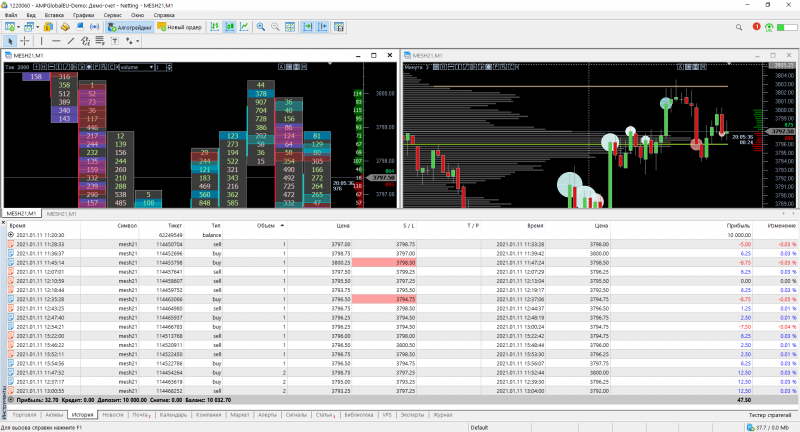This screenshot has width=800, height=432.
Task: Open the Торговля tab
Action: click(24, 415)
